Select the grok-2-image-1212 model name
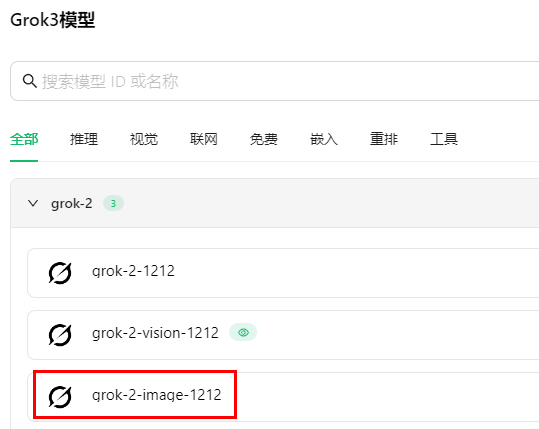The width and height of the screenshot is (539, 429). click(157, 395)
